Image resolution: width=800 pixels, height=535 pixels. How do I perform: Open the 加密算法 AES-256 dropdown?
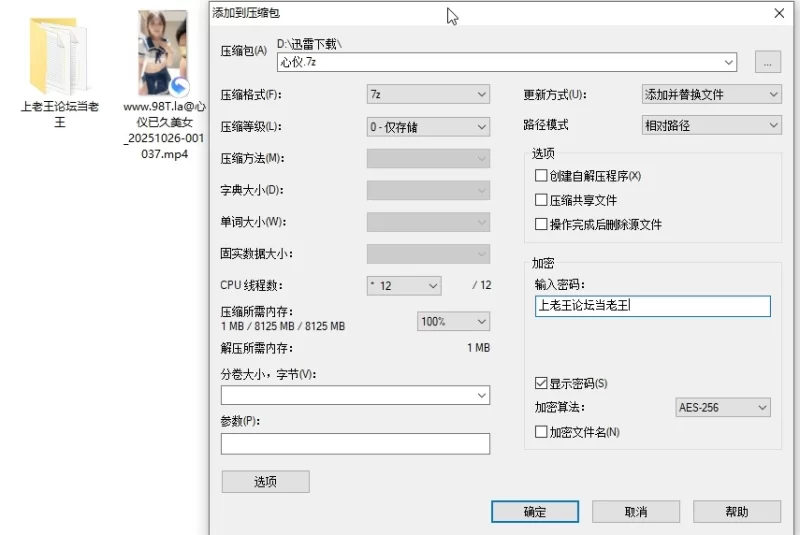pyautogui.click(x=722, y=407)
